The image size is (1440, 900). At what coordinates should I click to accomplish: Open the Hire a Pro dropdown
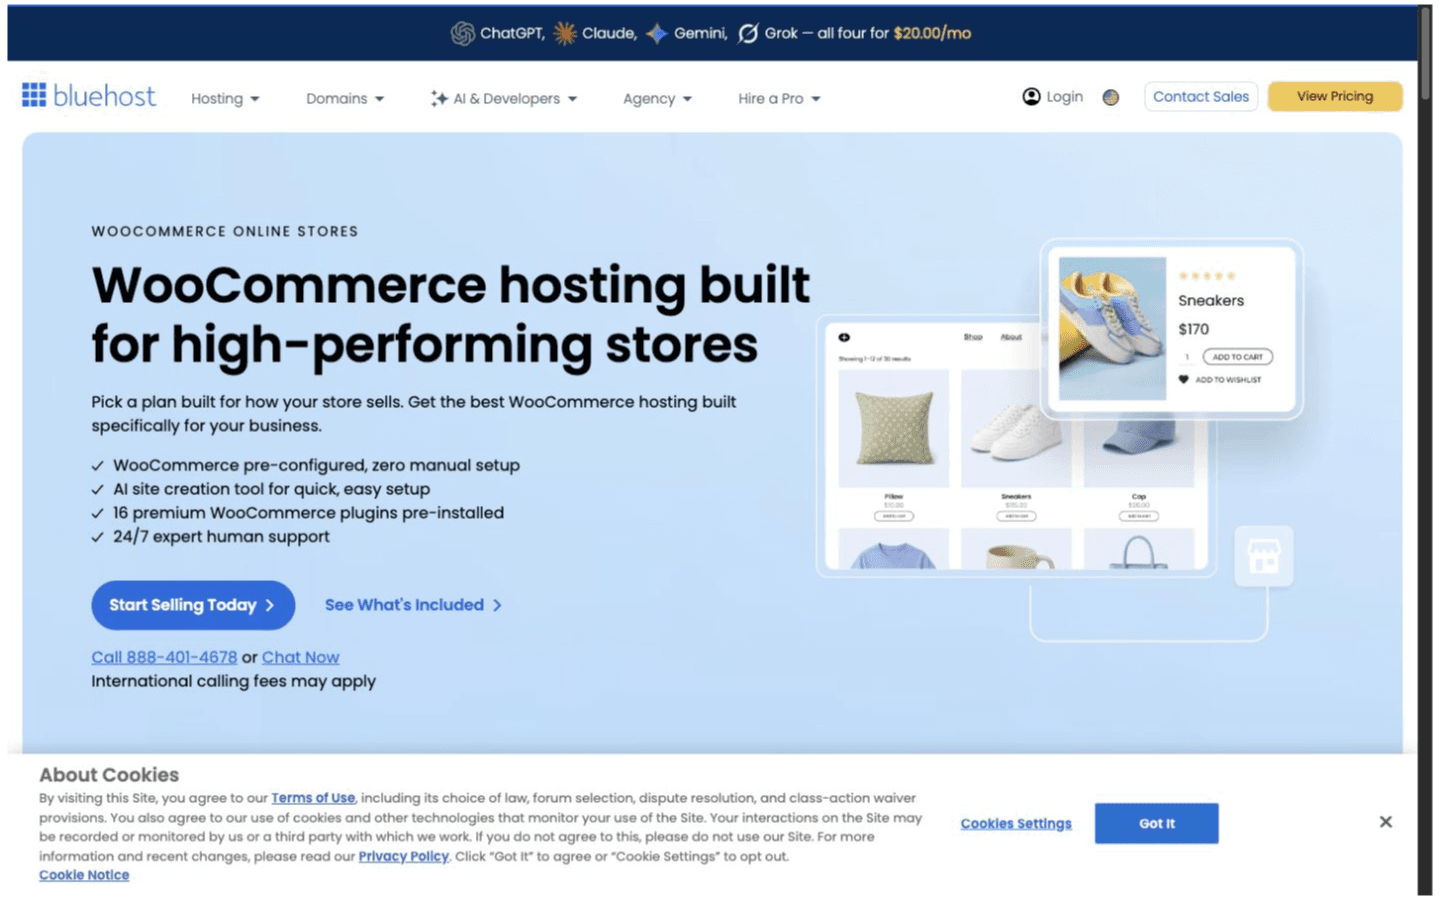[x=779, y=98]
